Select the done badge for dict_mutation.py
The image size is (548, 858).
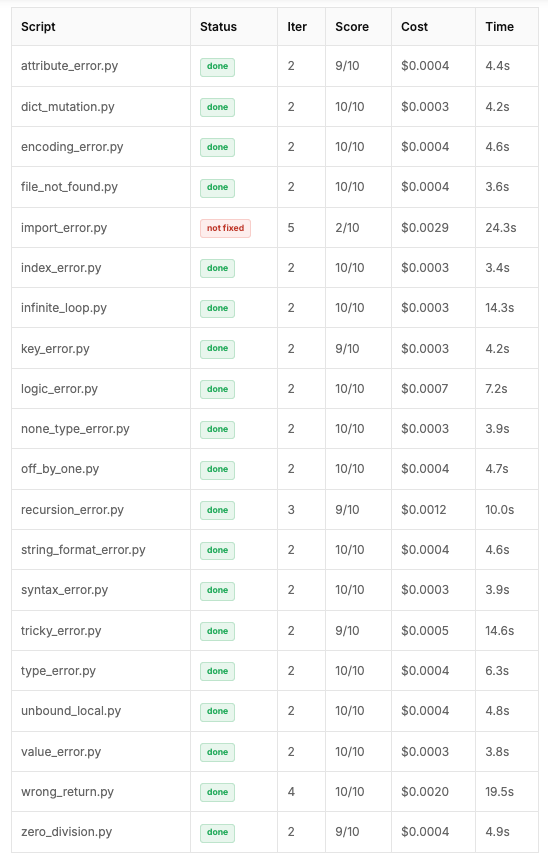point(217,107)
